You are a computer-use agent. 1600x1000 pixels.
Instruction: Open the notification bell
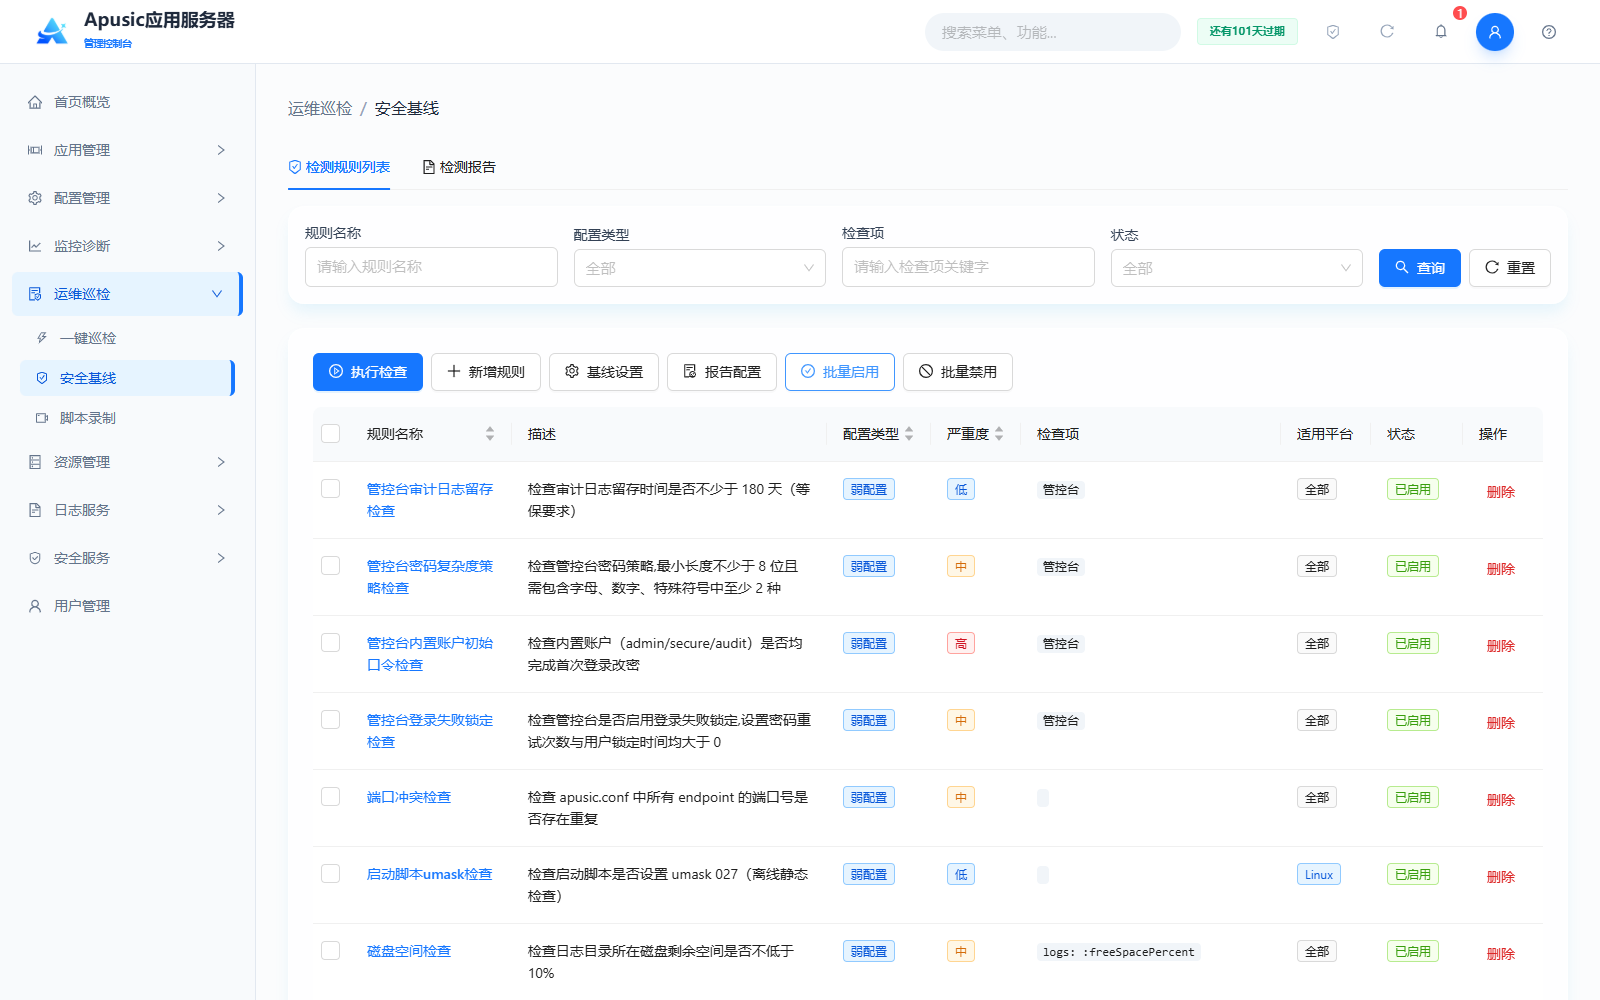click(1441, 32)
